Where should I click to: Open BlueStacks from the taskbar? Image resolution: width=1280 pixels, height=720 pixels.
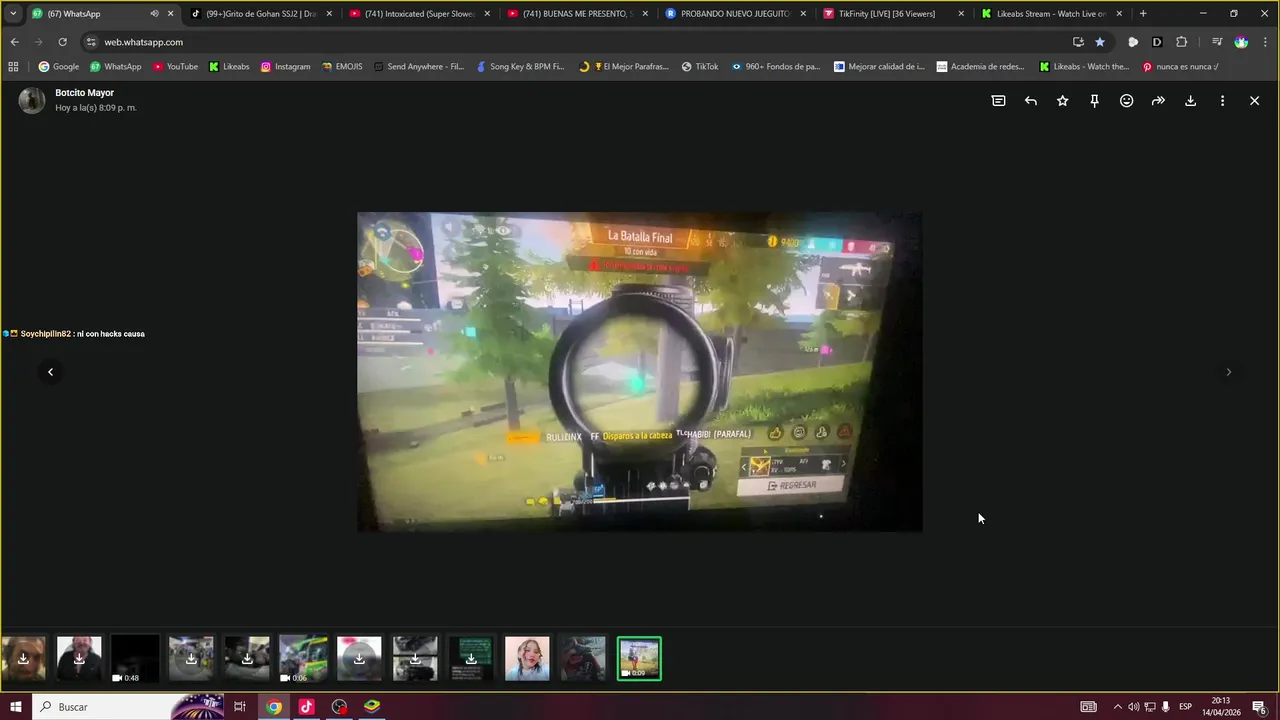[372, 707]
